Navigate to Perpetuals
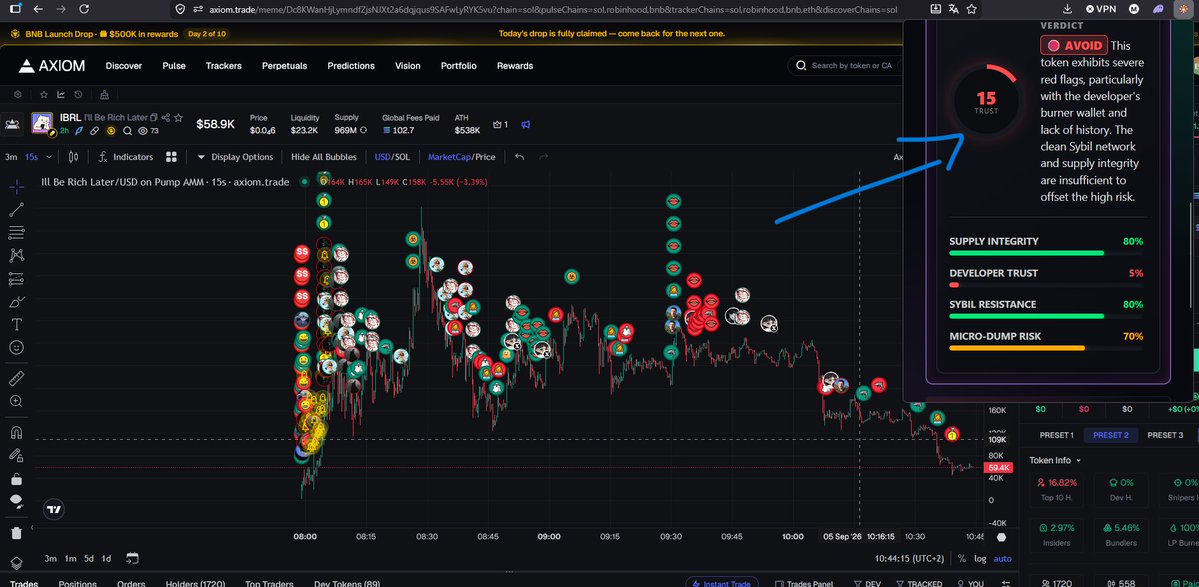This screenshot has width=1199, height=587. (284, 66)
